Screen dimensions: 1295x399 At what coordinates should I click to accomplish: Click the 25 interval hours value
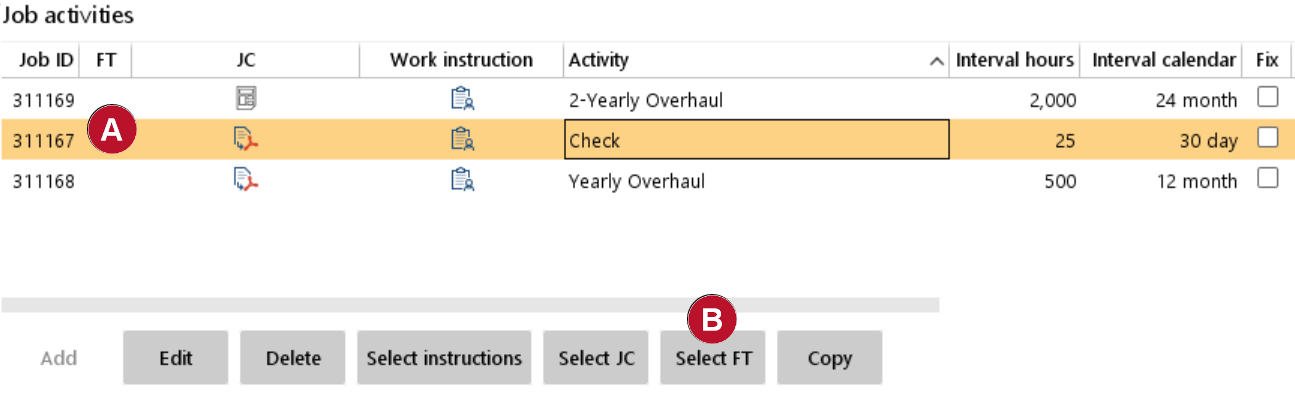point(1065,141)
